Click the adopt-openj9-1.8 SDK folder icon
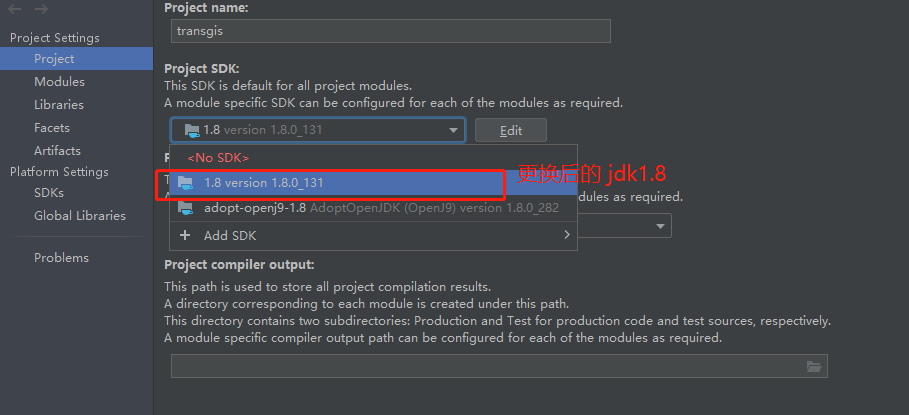The image size is (909, 415). (185, 208)
